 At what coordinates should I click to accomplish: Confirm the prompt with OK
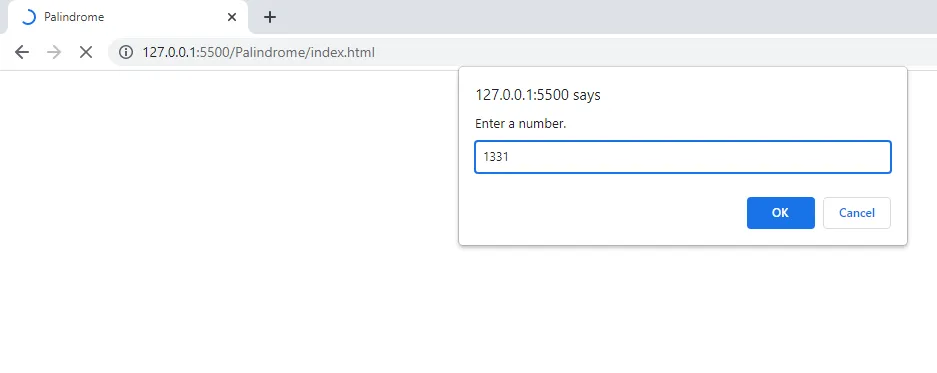780,213
